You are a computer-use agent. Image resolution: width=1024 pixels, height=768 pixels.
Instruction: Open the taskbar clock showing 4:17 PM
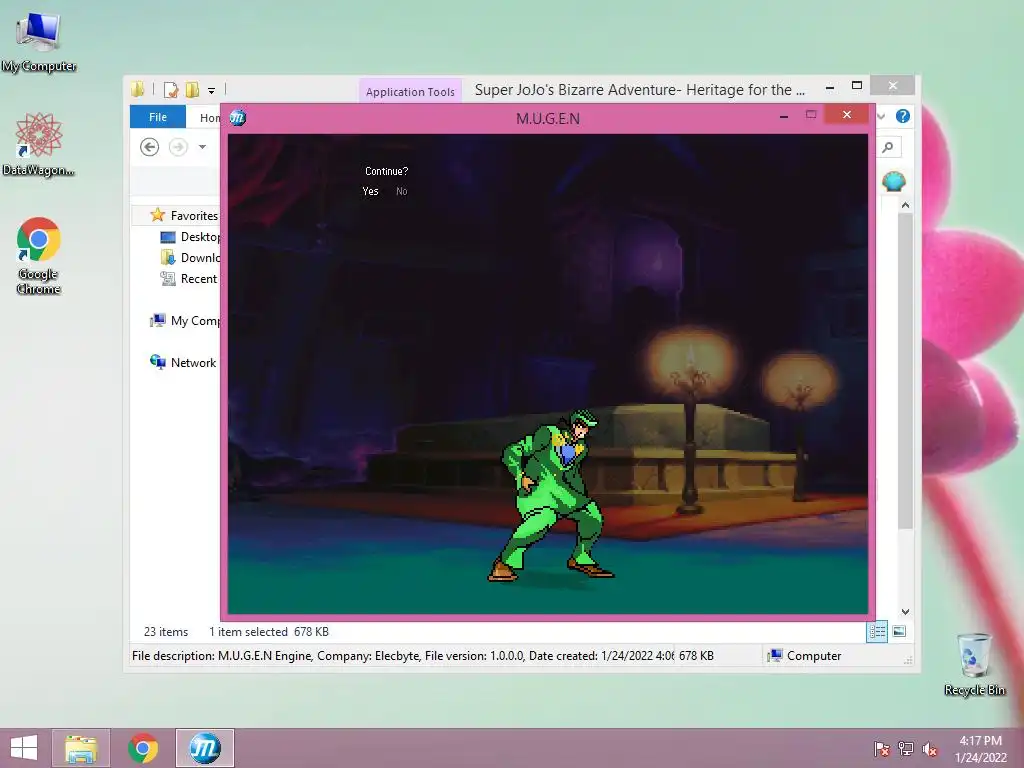point(980,749)
